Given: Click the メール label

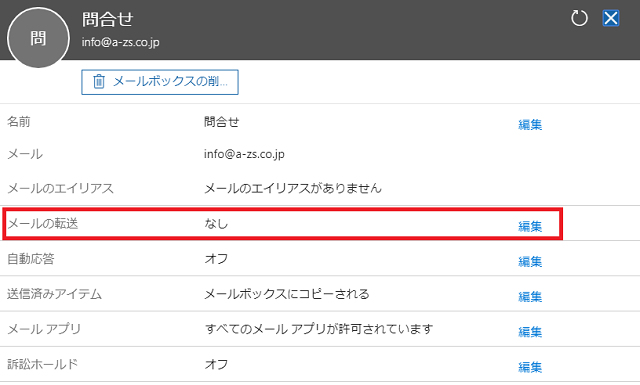Looking at the screenshot, I should click(x=25, y=154).
